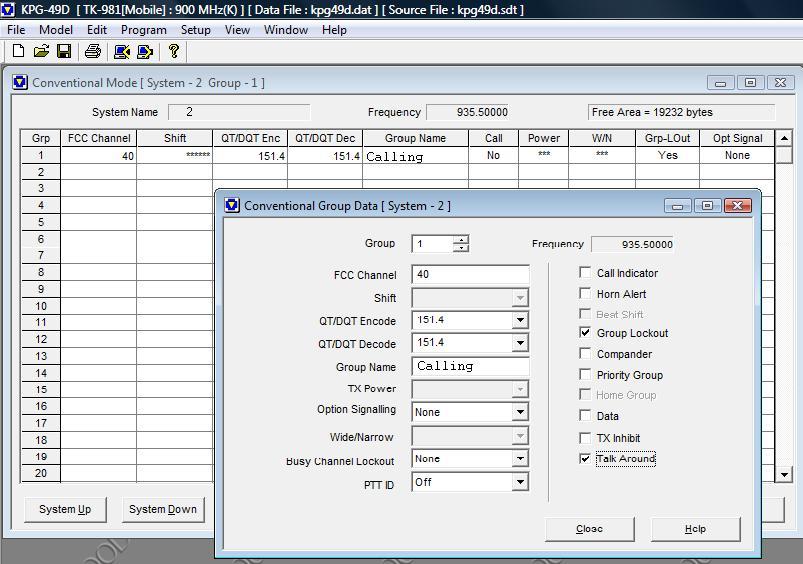Select row number 12 in the Grp column
Viewport: 803px width, 564px height.
[41, 339]
